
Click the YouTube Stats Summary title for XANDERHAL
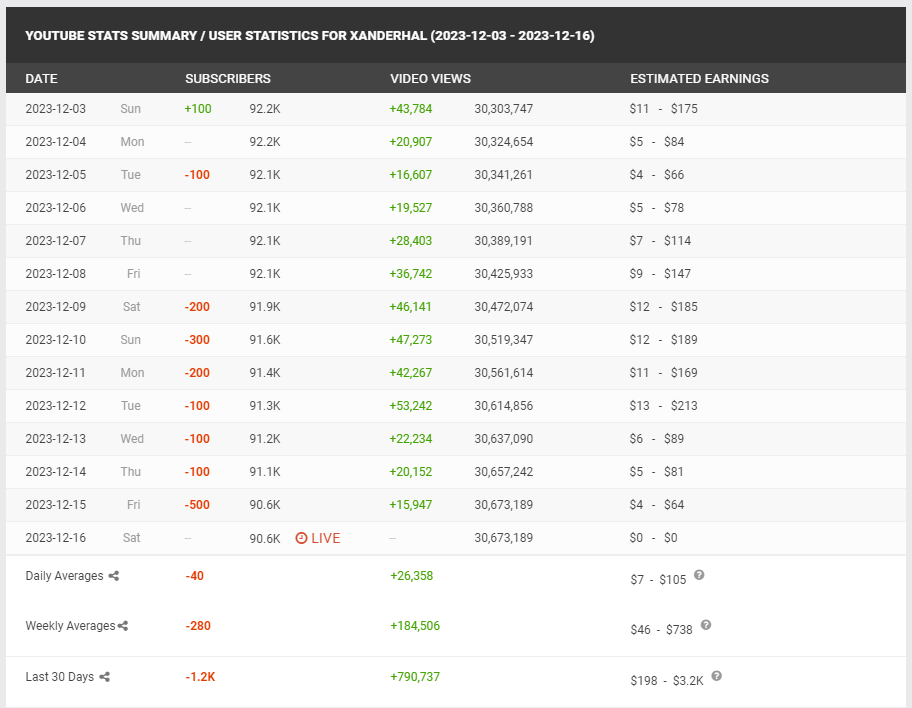click(310, 35)
